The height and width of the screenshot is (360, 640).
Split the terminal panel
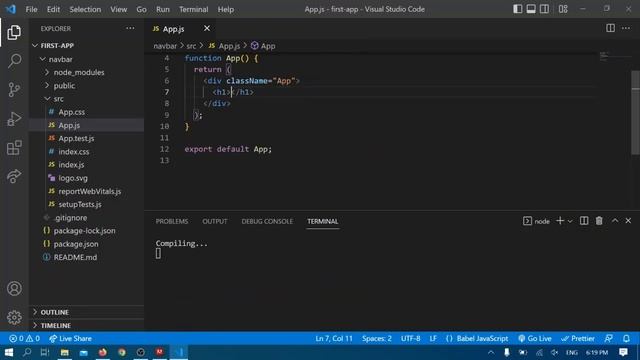[584, 221]
